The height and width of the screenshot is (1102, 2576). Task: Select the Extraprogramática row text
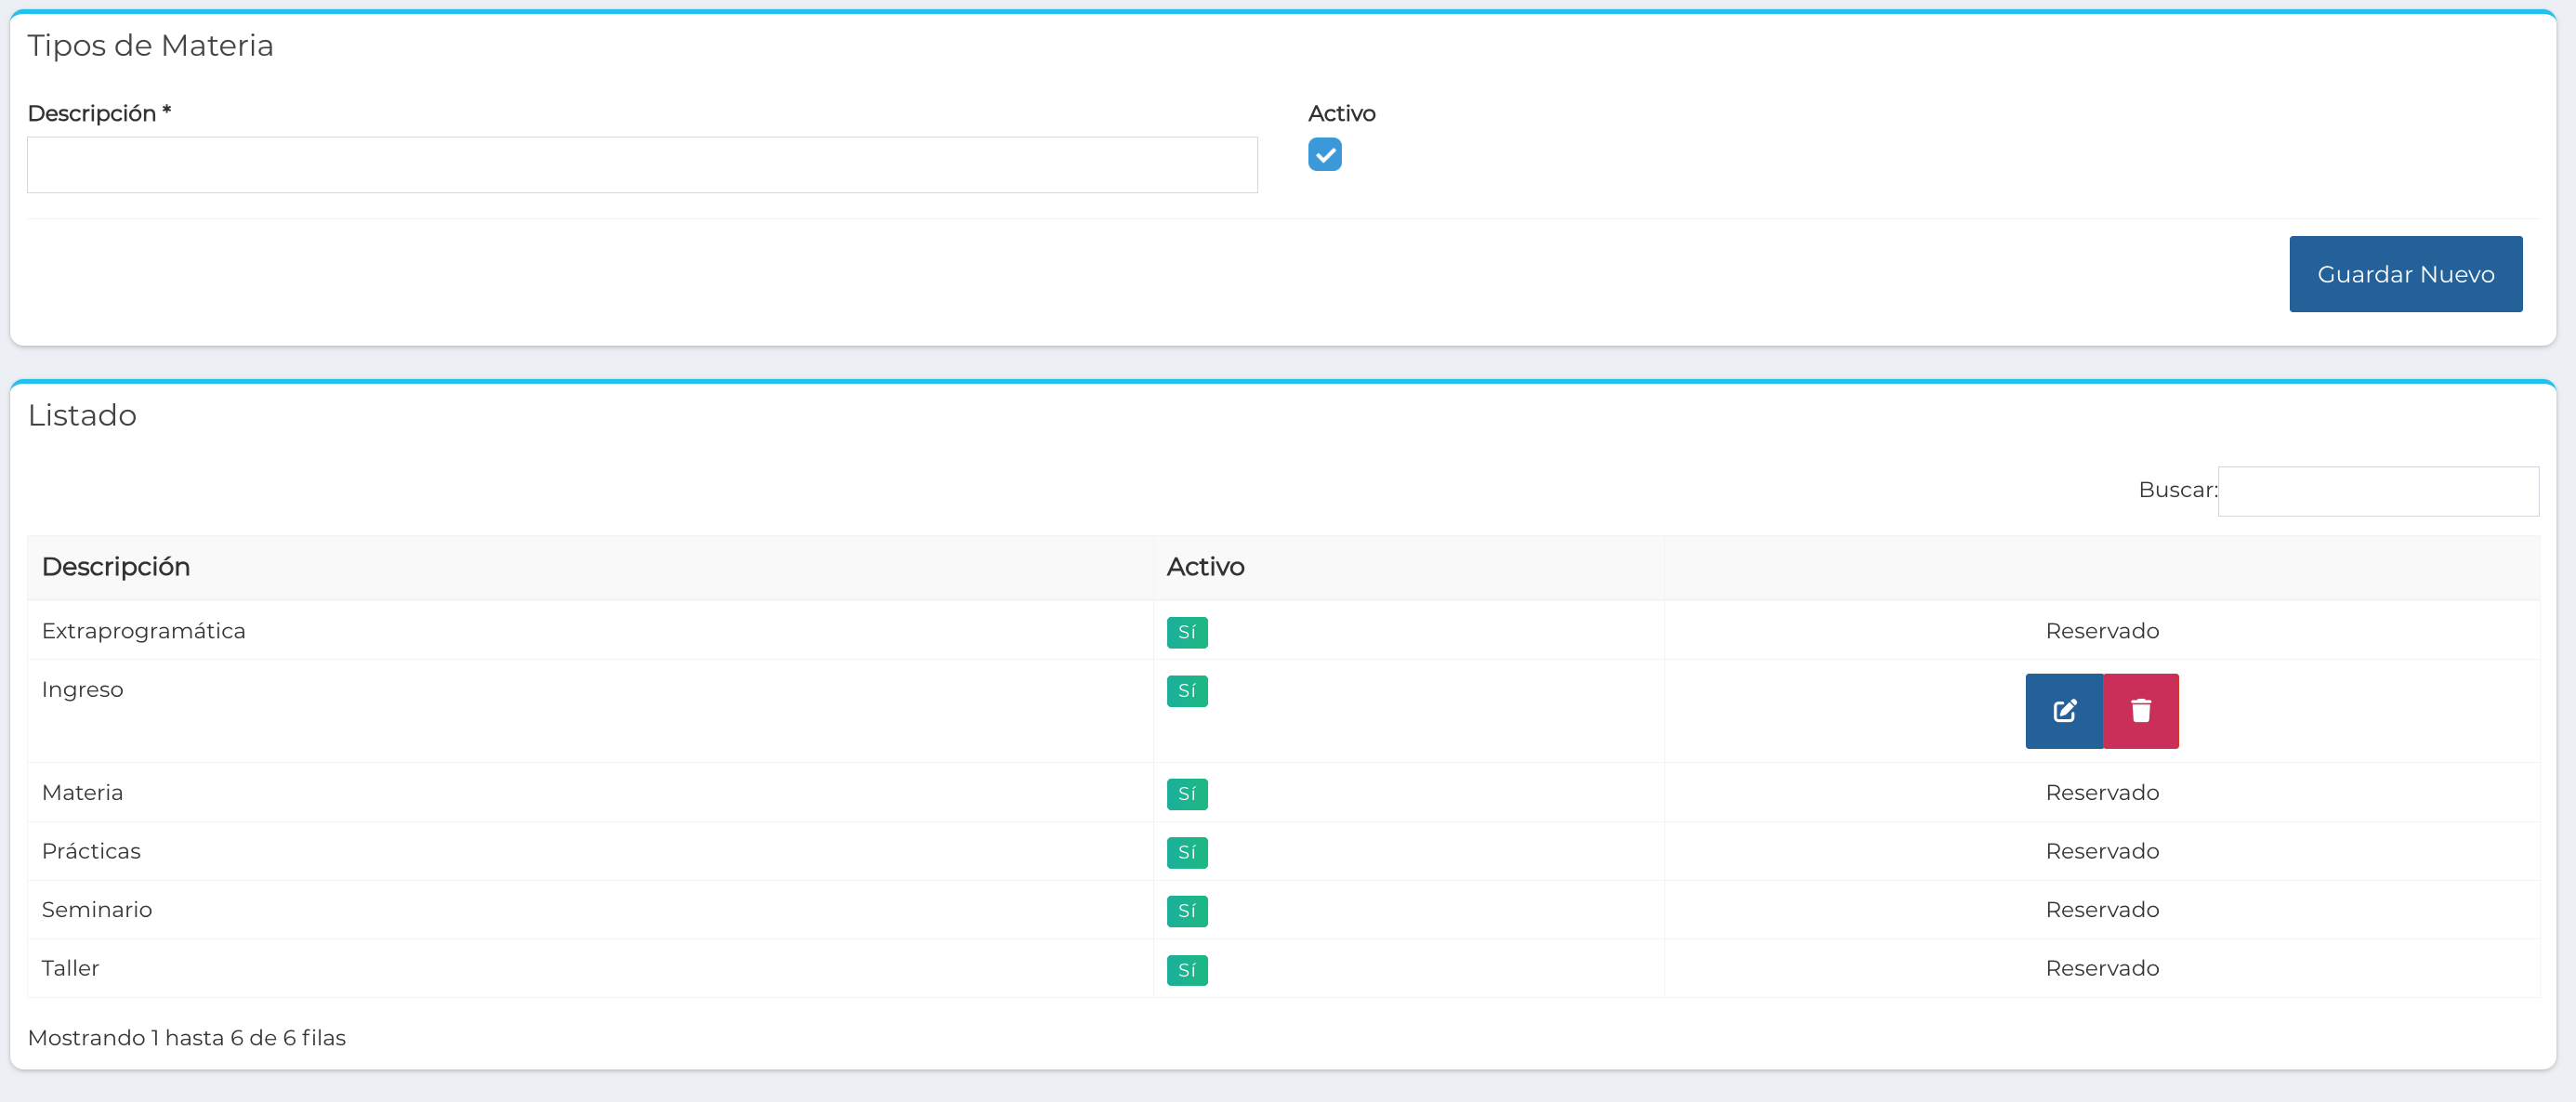click(143, 631)
